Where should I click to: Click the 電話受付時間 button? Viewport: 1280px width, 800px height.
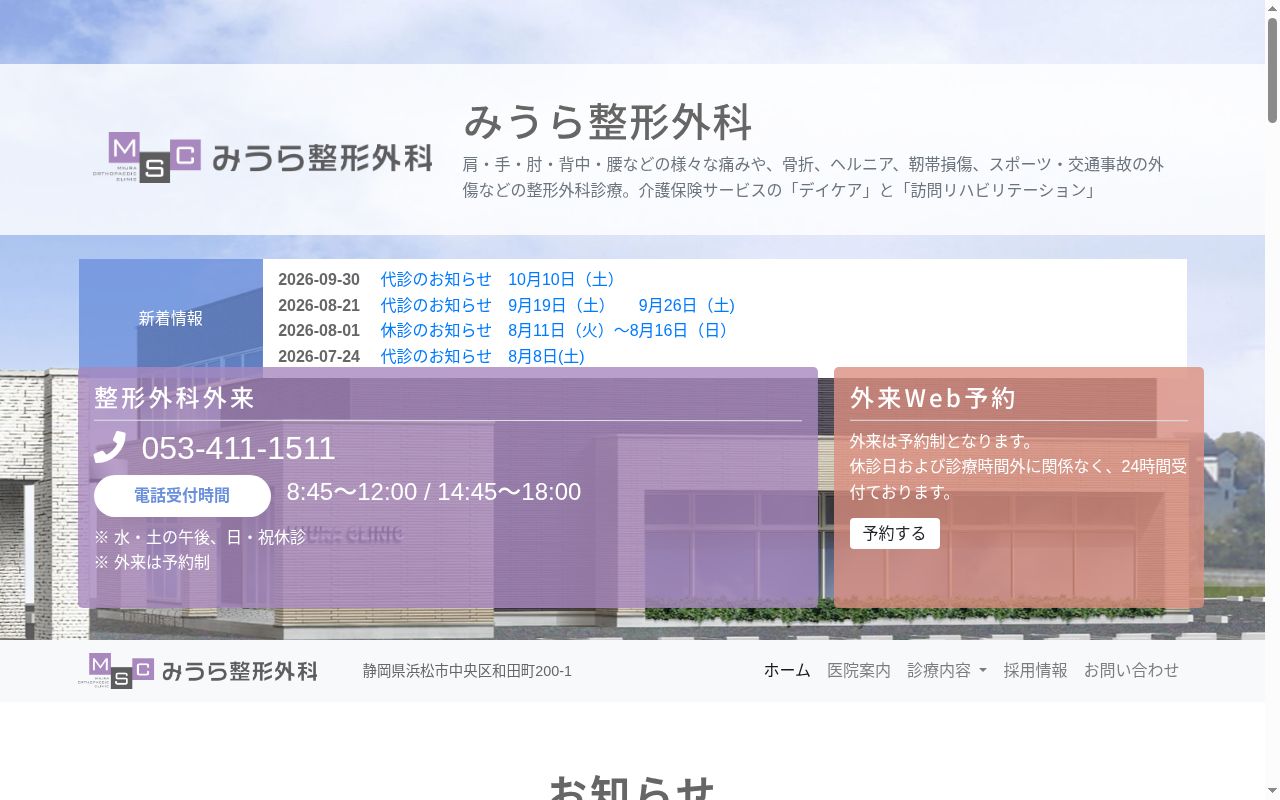[x=182, y=496]
